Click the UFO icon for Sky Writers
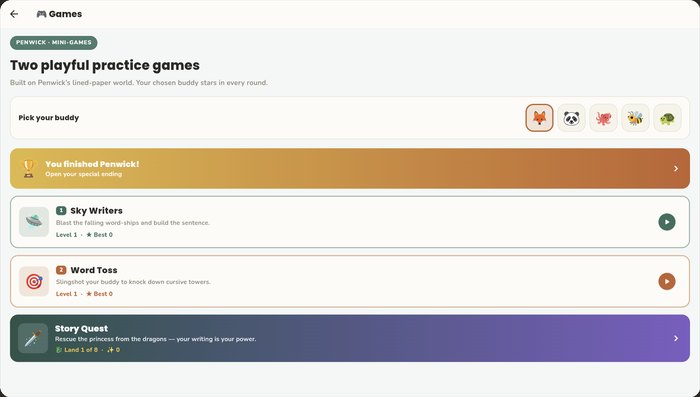The width and height of the screenshot is (700, 397). point(34,221)
